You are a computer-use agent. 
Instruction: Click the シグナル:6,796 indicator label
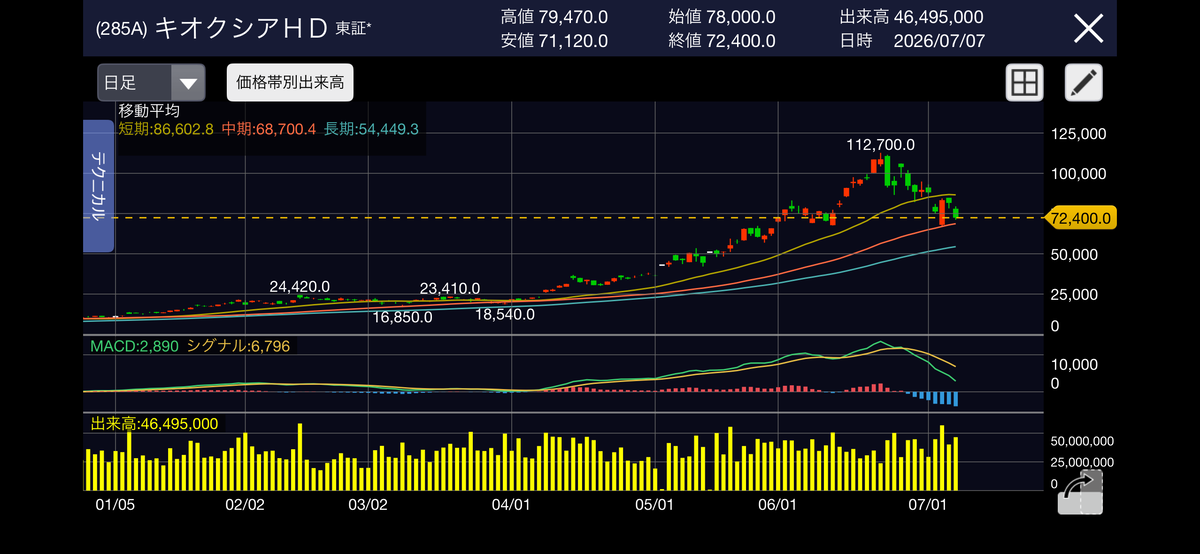[239, 346]
